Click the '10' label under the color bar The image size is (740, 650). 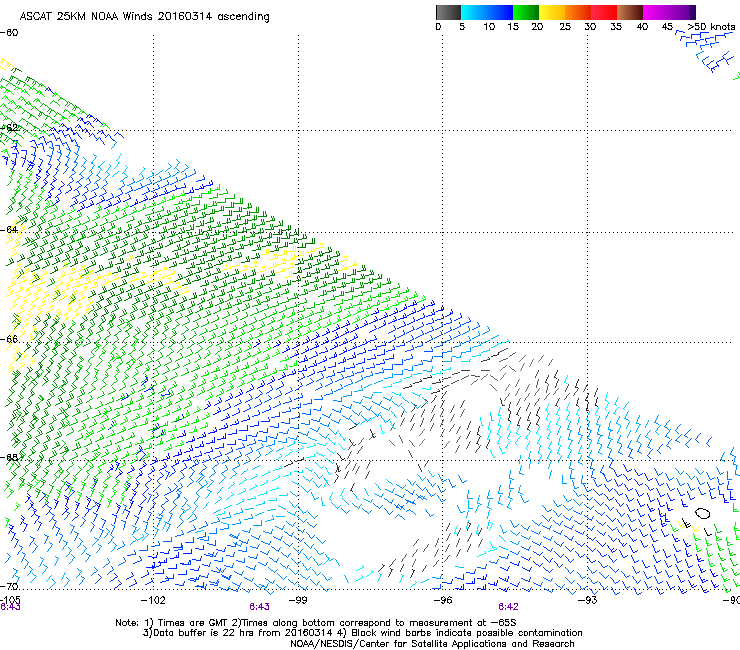coord(489,26)
